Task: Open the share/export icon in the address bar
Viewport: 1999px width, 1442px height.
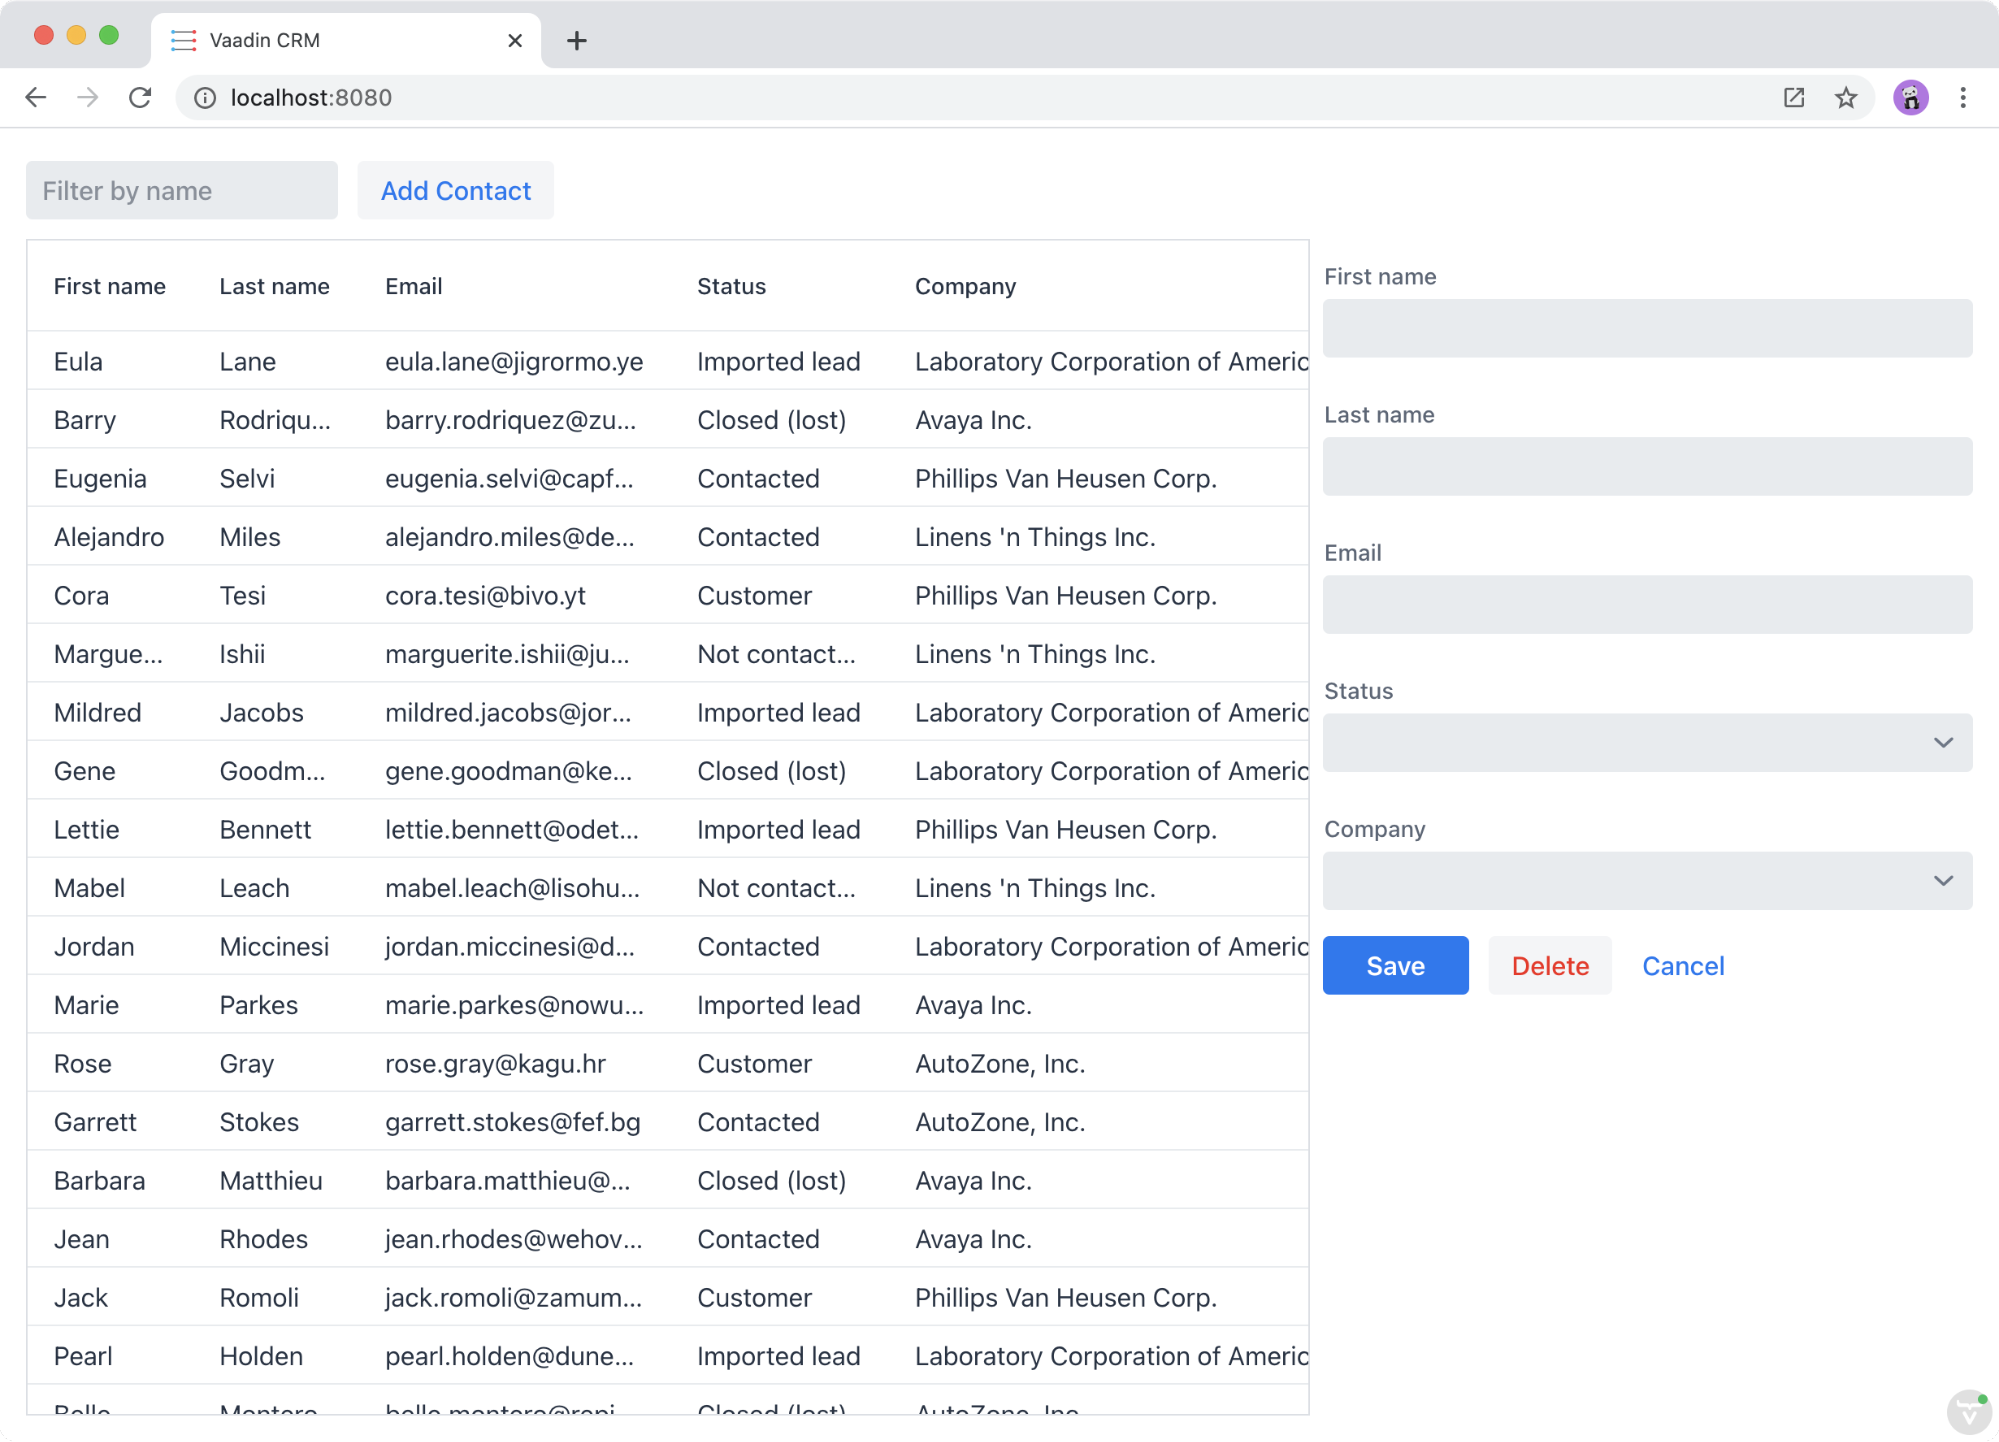Action: point(1793,97)
